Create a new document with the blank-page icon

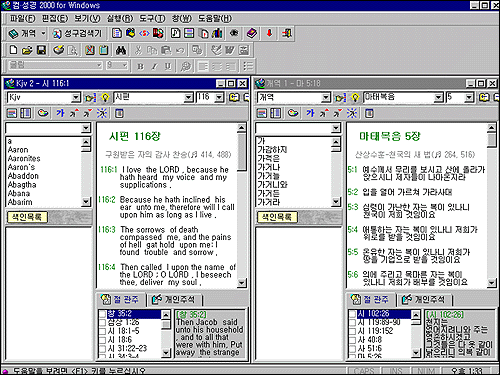point(13,50)
